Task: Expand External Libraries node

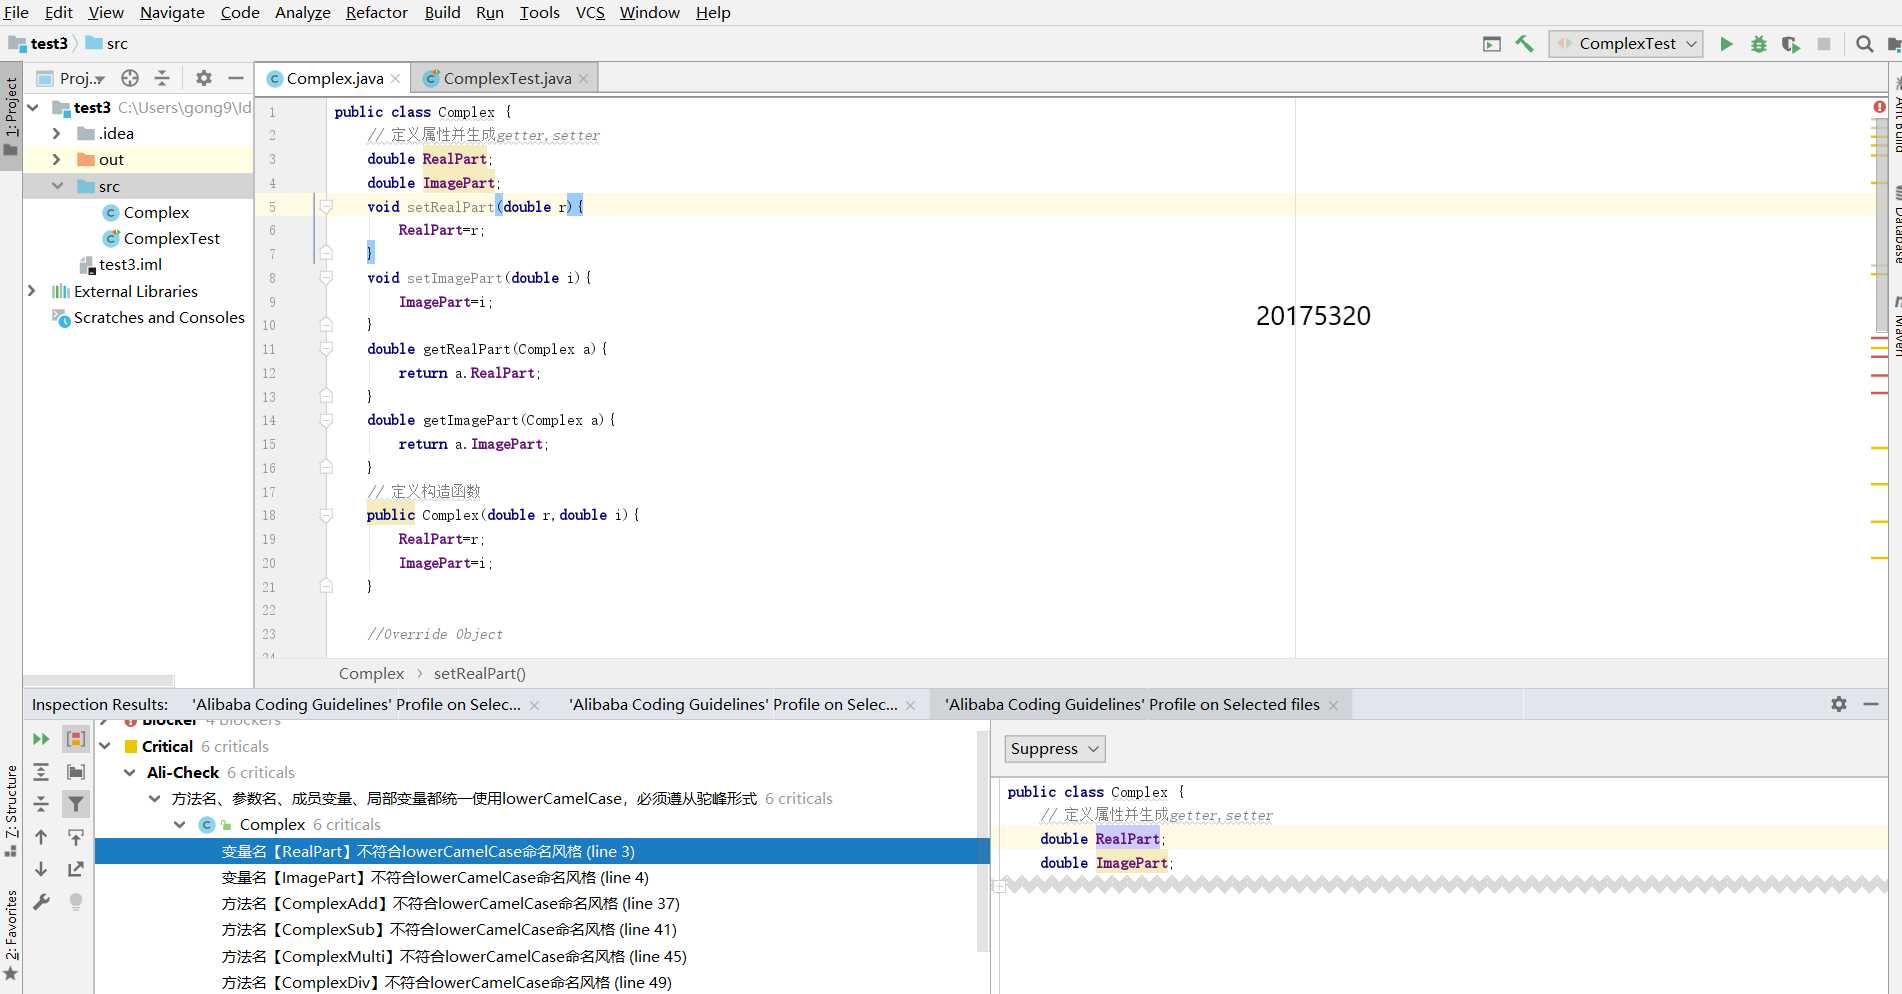Action: (x=33, y=291)
